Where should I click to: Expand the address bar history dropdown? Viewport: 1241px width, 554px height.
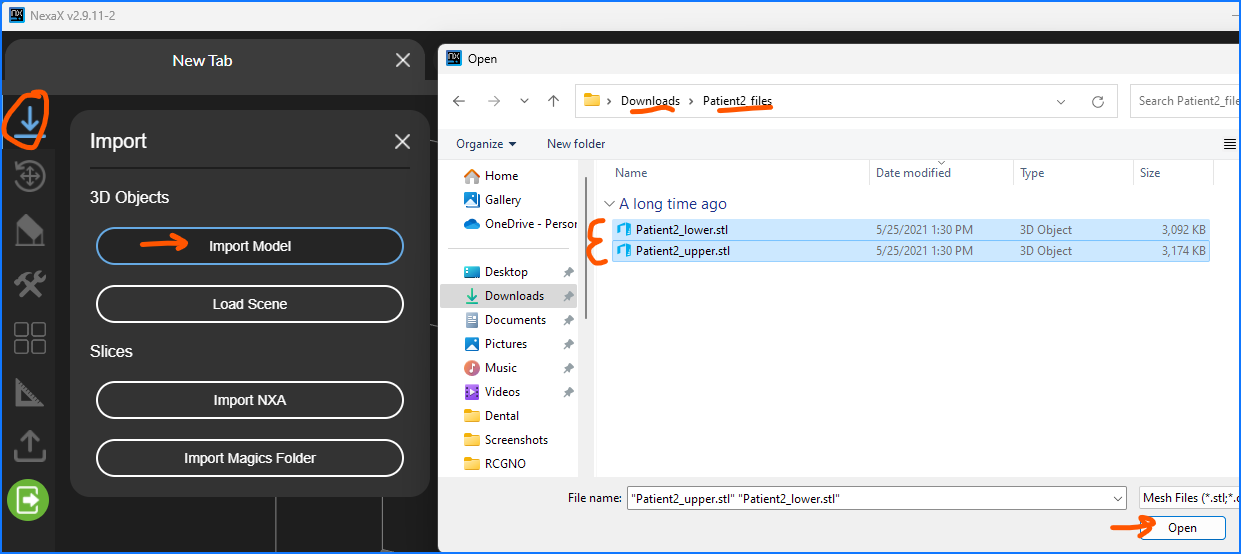coord(1061,101)
